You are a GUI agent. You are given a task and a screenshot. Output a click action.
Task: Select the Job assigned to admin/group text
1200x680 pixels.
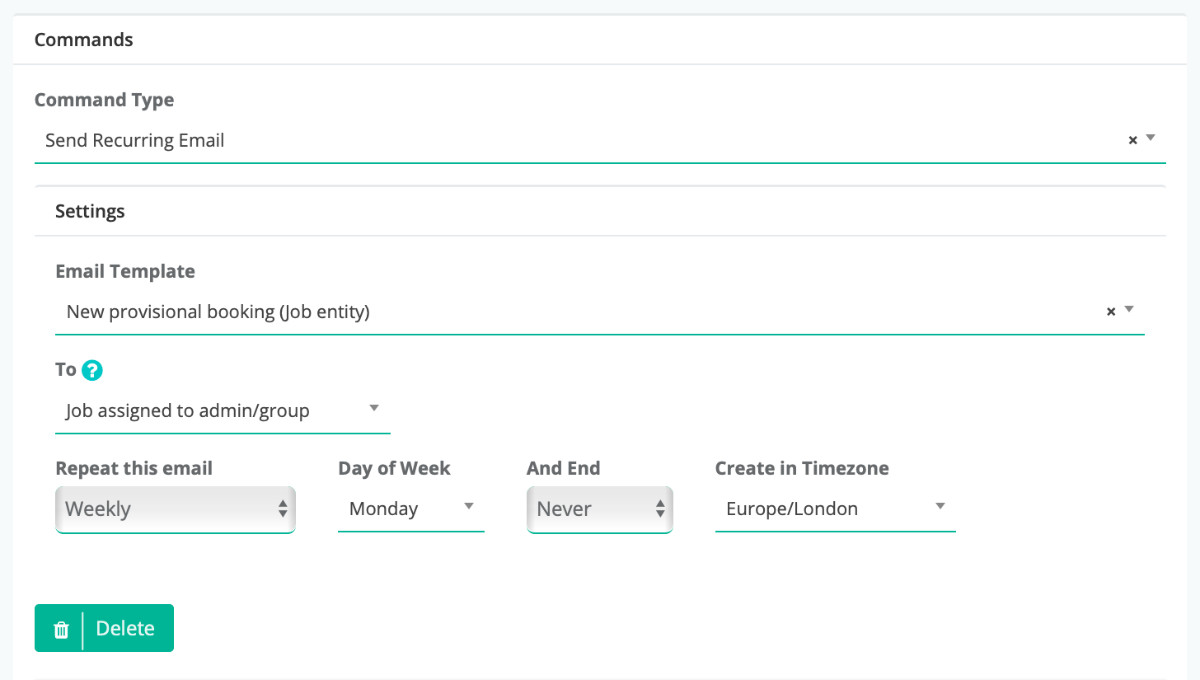click(x=188, y=411)
